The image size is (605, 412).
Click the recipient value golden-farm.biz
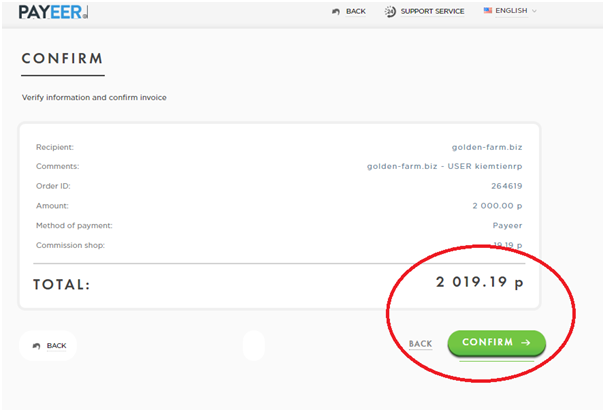click(487, 147)
